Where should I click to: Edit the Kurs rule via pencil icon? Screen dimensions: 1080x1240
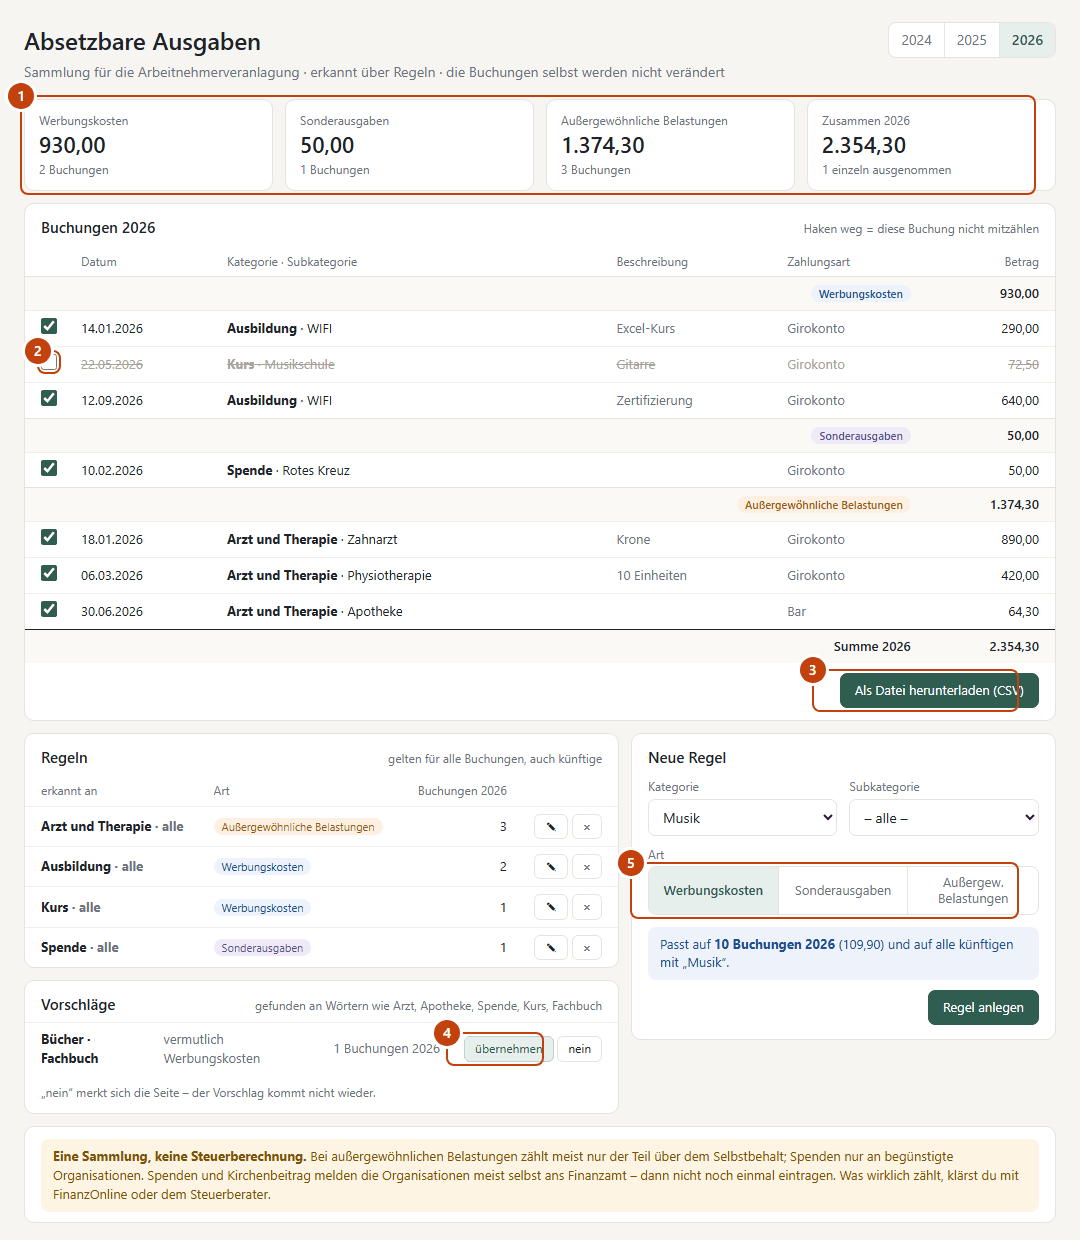point(551,908)
